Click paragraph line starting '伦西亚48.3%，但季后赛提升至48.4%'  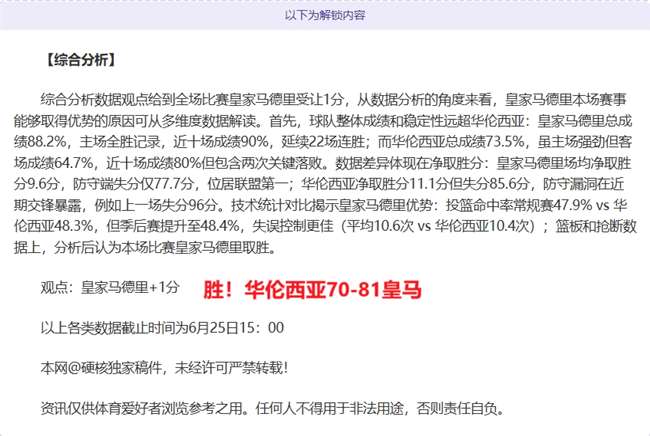coord(325,226)
